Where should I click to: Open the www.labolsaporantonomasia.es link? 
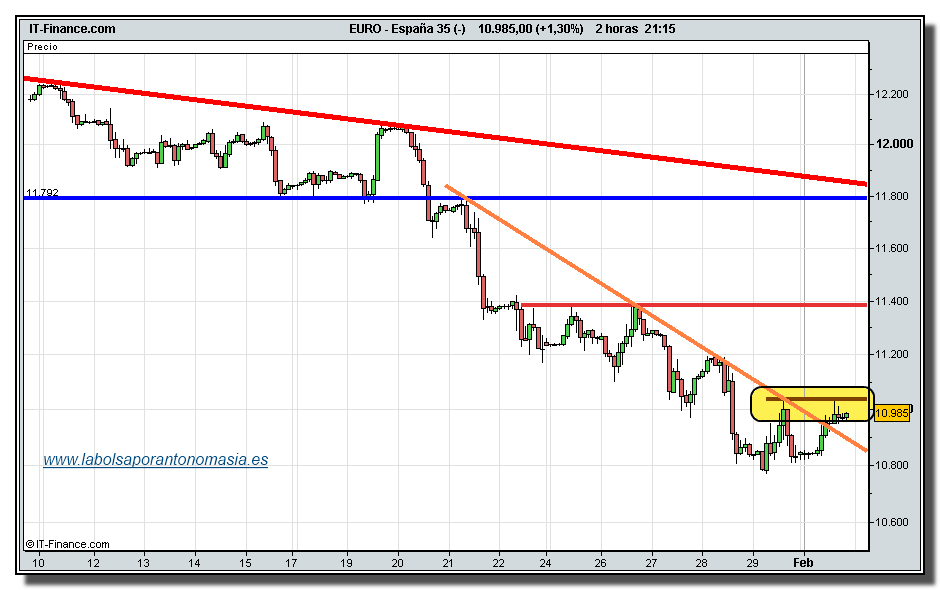tap(155, 460)
